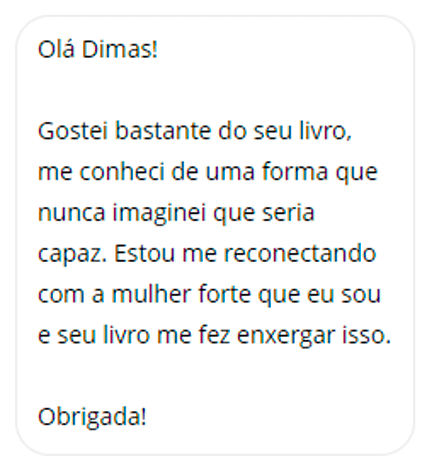The width and height of the screenshot is (436, 473).
Task: Click the word 'Gostei' starting the message
Action: coord(73,131)
